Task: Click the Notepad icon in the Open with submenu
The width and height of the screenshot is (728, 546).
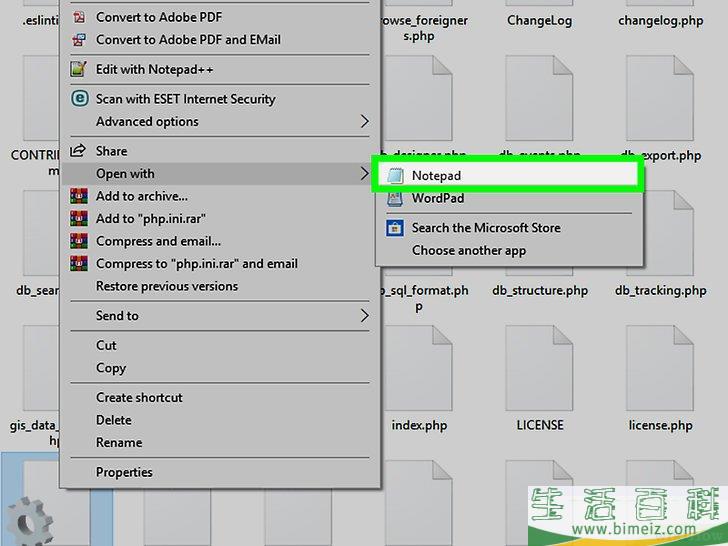Action: point(395,176)
